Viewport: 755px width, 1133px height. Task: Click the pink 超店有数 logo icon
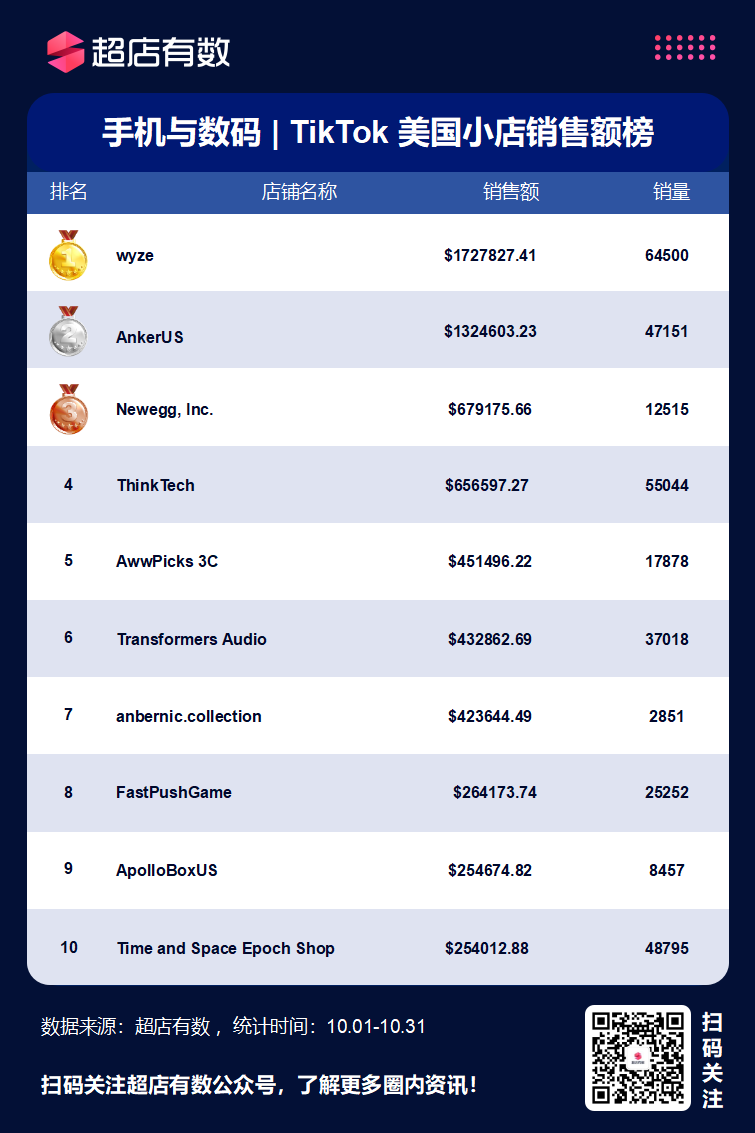click(66, 52)
